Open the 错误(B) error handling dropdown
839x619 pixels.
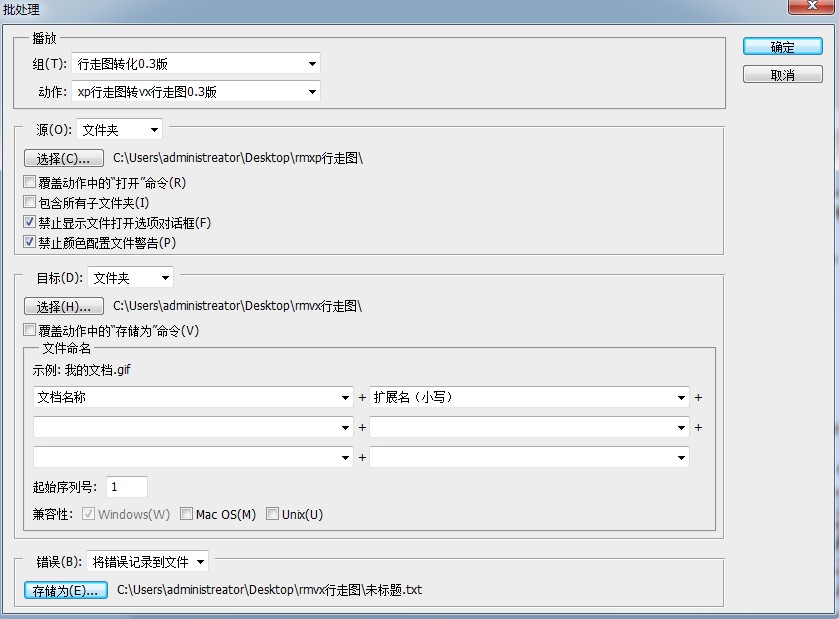pos(147,562)
